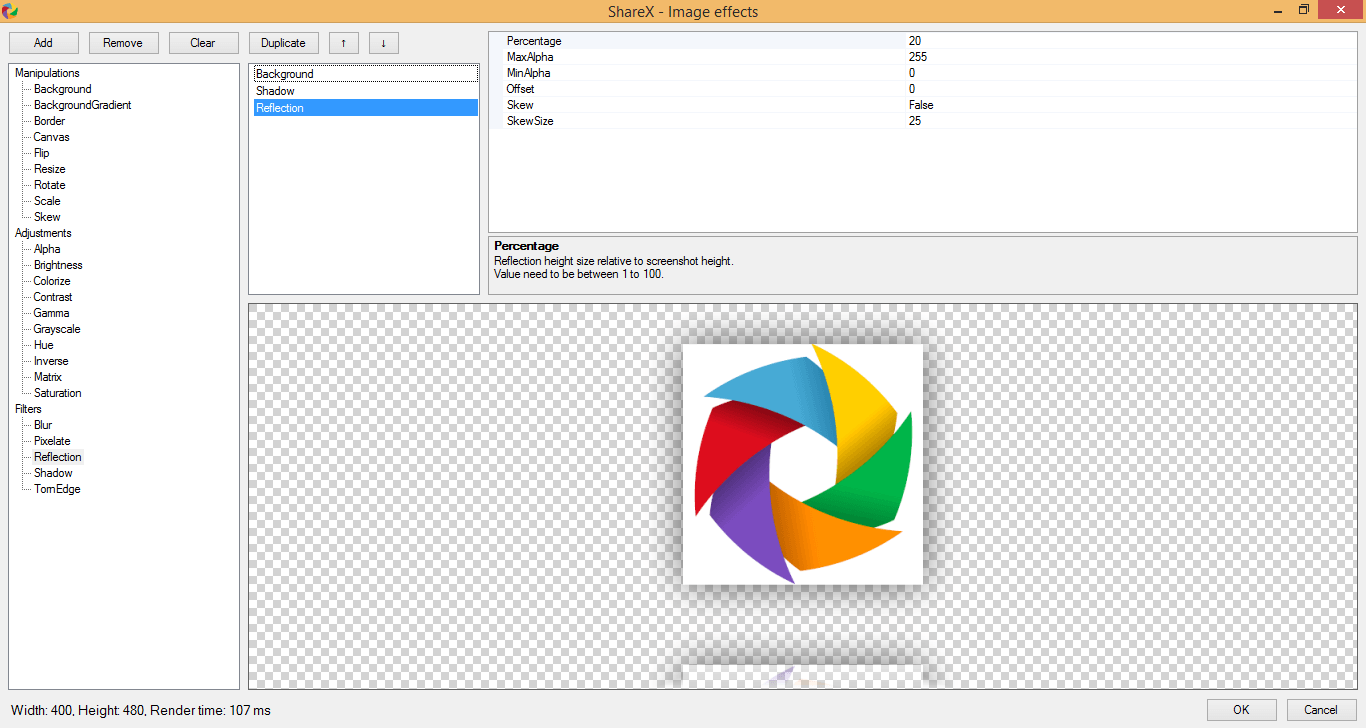Select the Canvas effect in the tree
Screen dimensions: 1366x728
pos(51,137)
